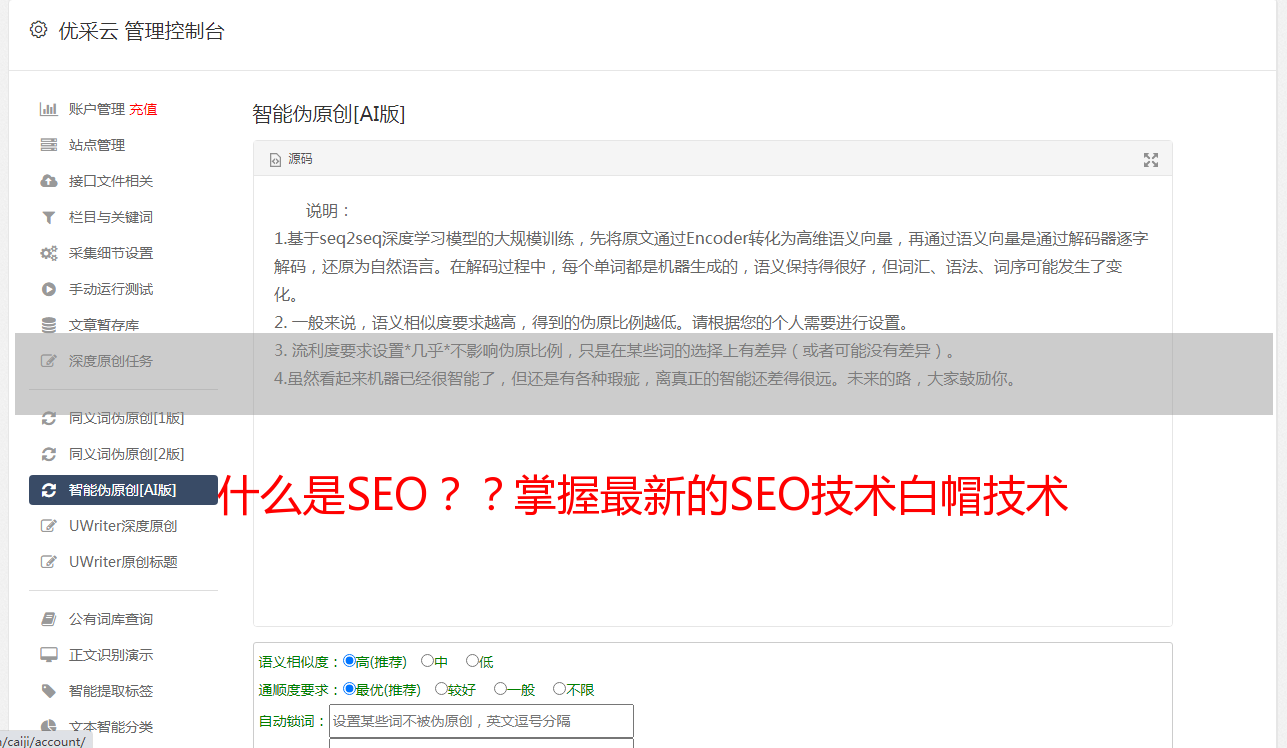Viewport: 1287px width, 748px height.
Task: Click the funnel icon beside 栏目与关键词
Action: [x=48, y=217]
